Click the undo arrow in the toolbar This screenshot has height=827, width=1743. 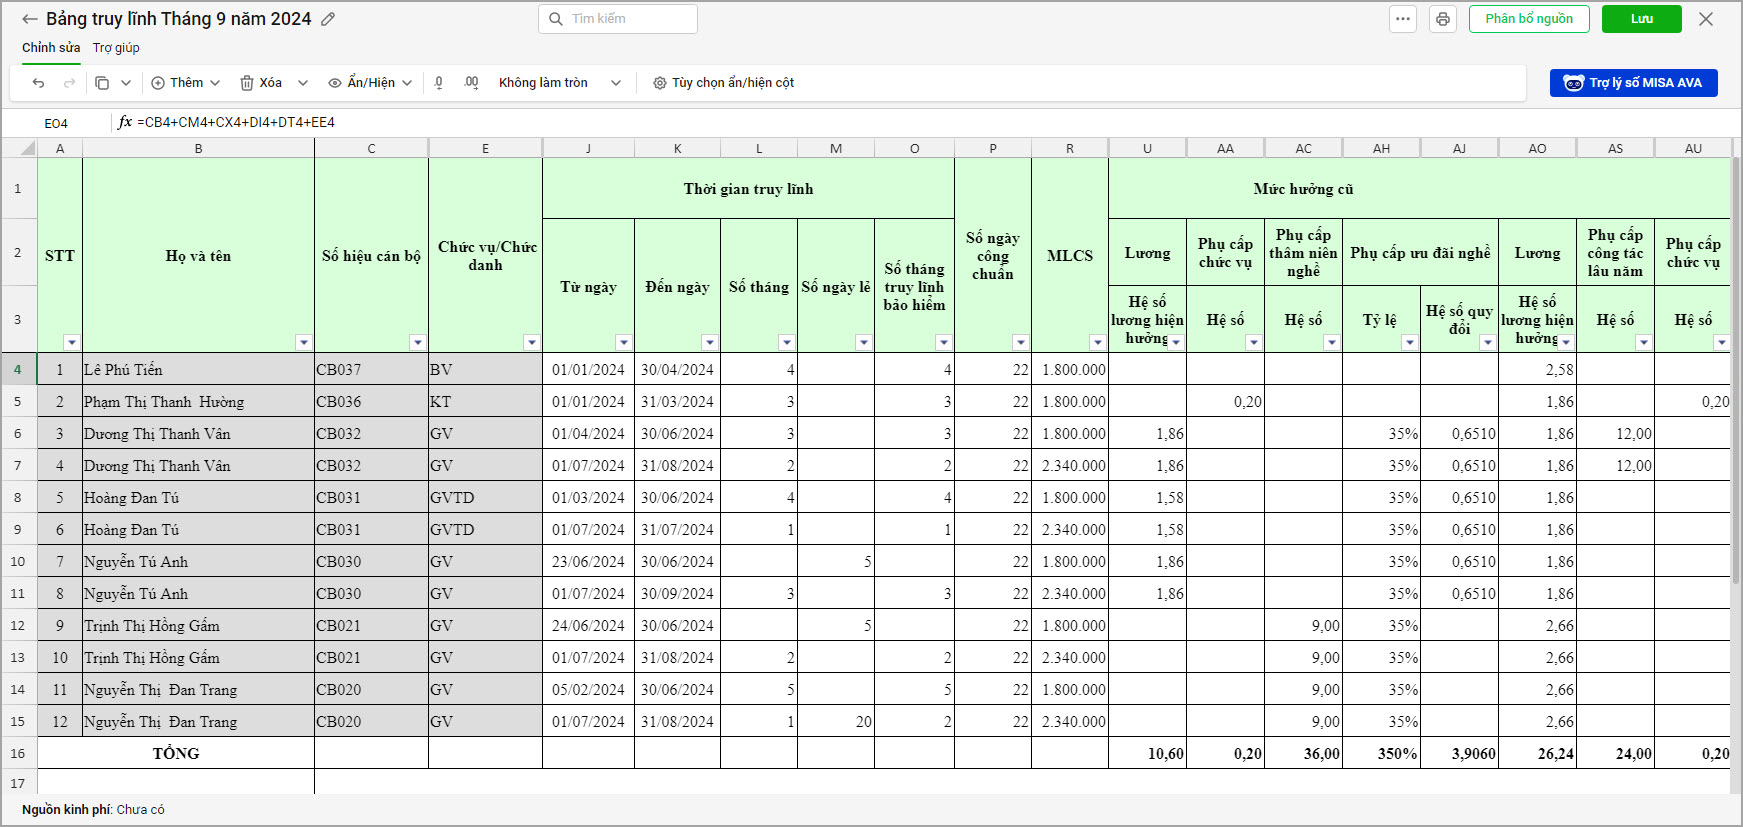38,83
